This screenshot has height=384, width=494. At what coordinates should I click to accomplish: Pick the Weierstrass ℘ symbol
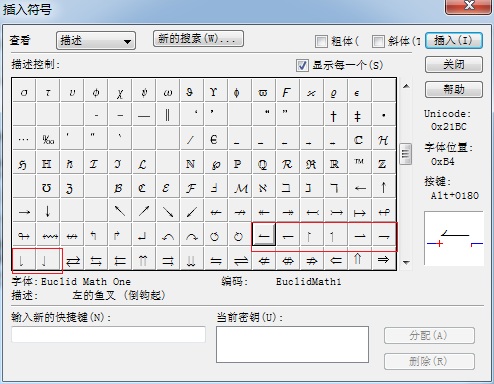[216, 163]
